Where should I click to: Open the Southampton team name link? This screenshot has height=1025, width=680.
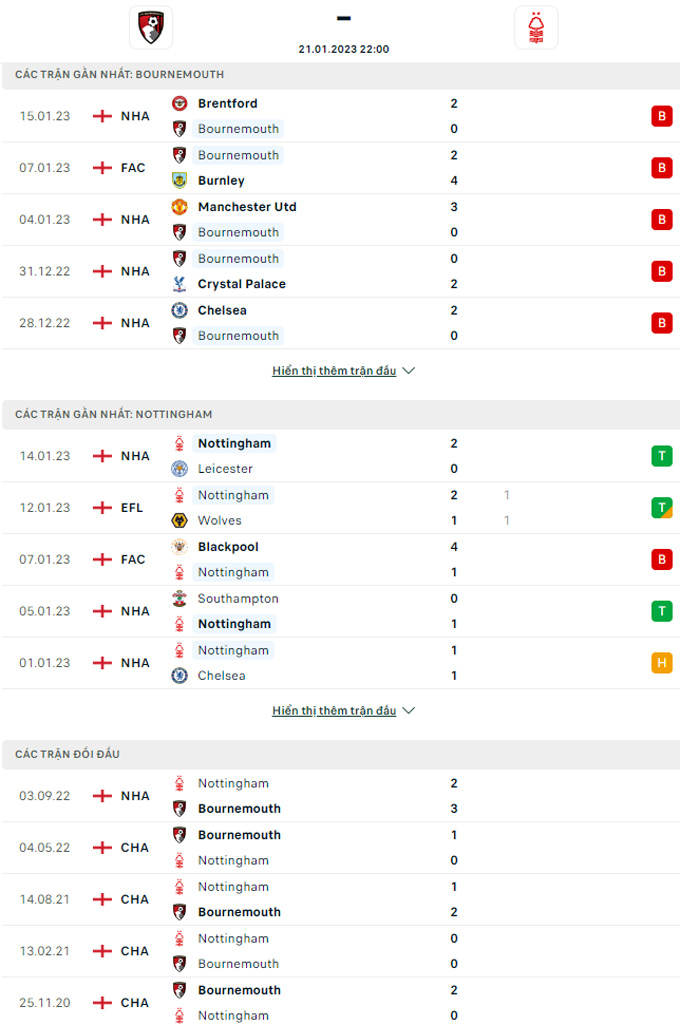coord(238,598)
